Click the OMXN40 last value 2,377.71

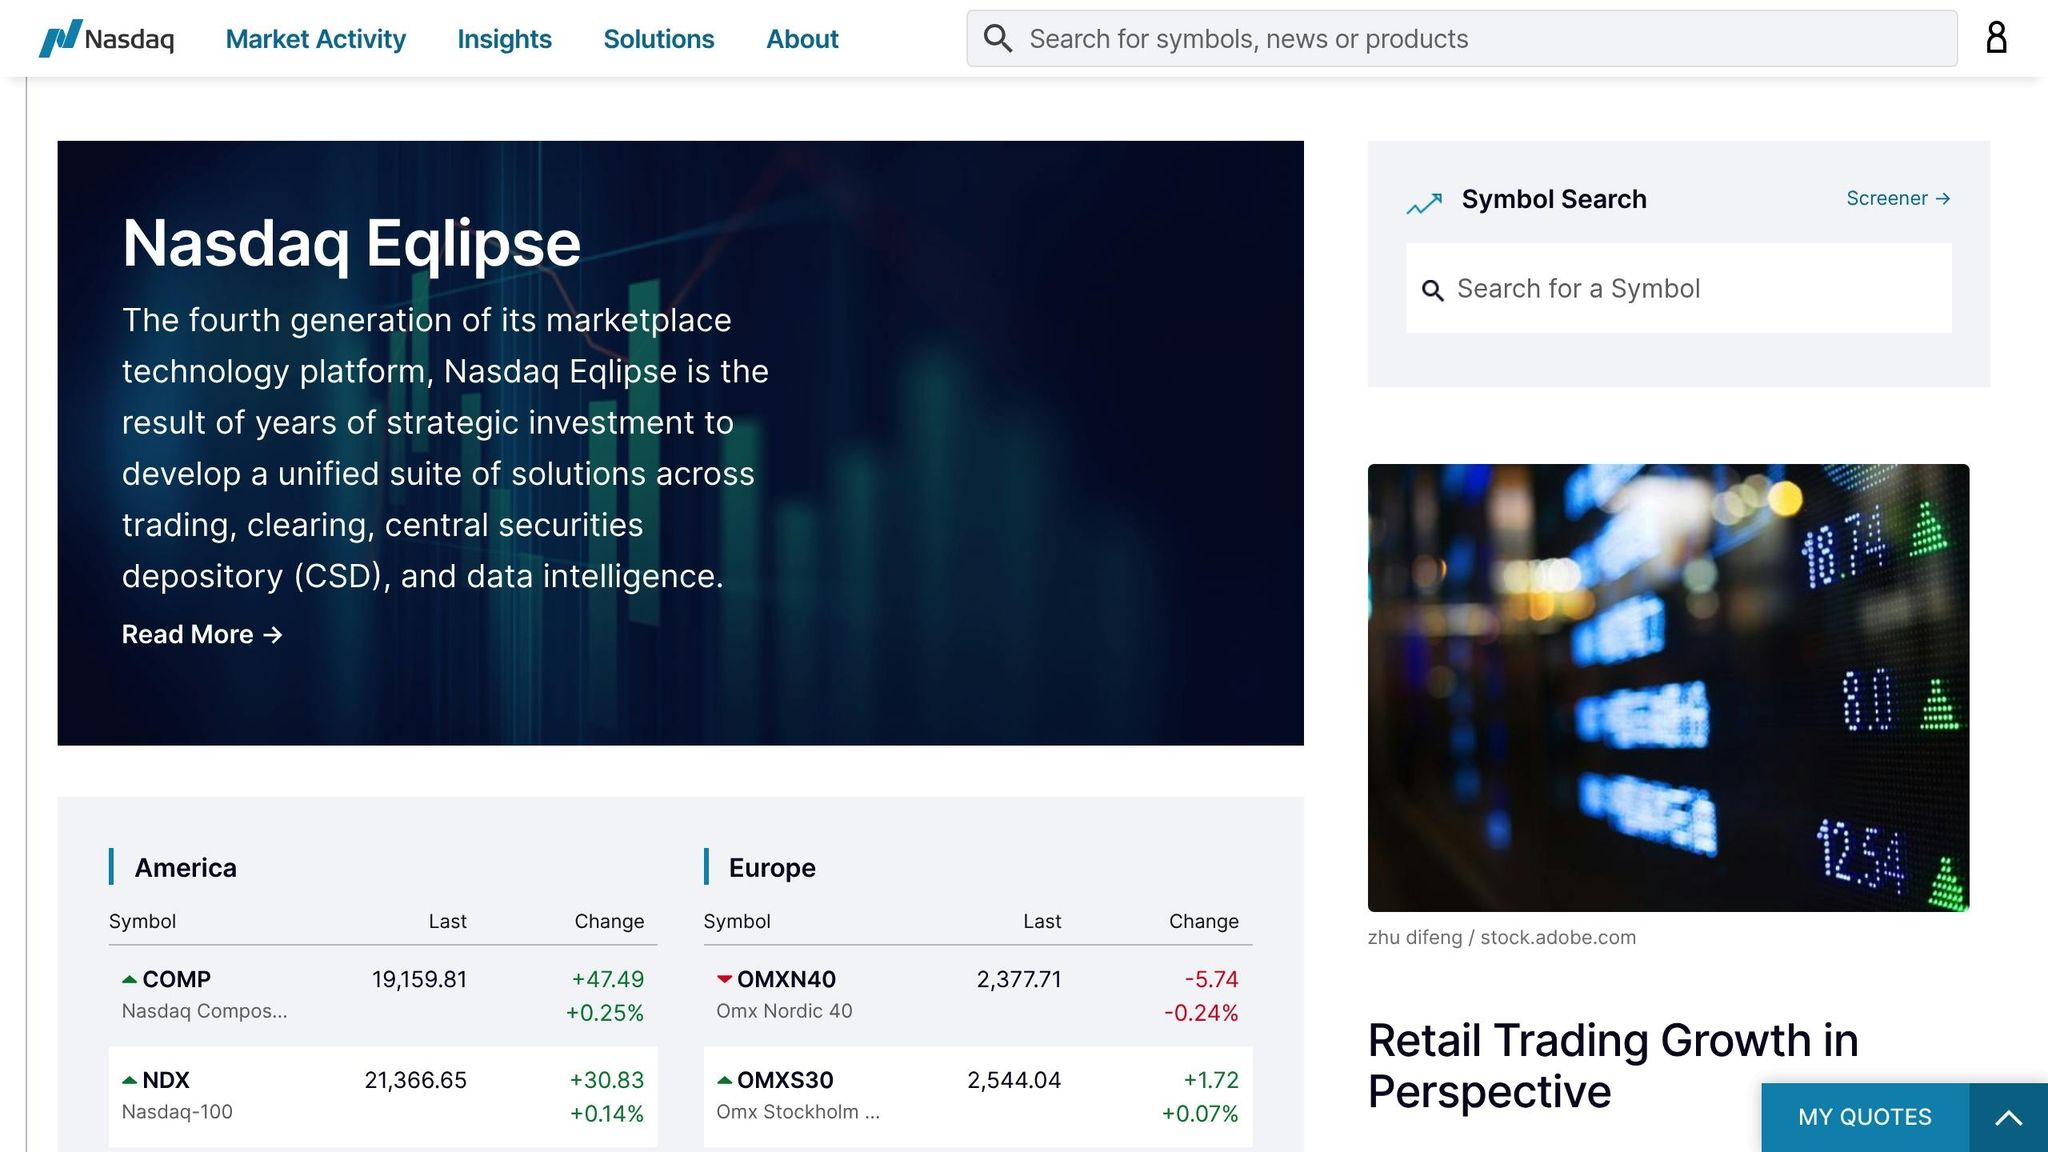tap(1019, 979)
